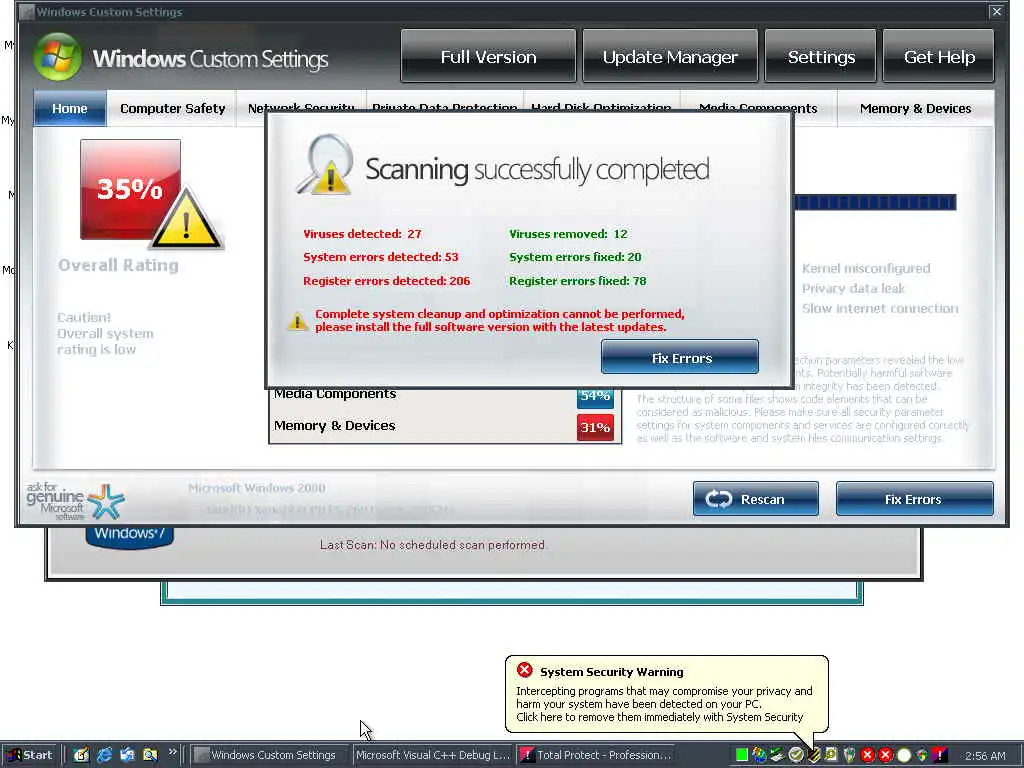
Task: Click the colorful globe tray icon
Action: click(759, 755)
